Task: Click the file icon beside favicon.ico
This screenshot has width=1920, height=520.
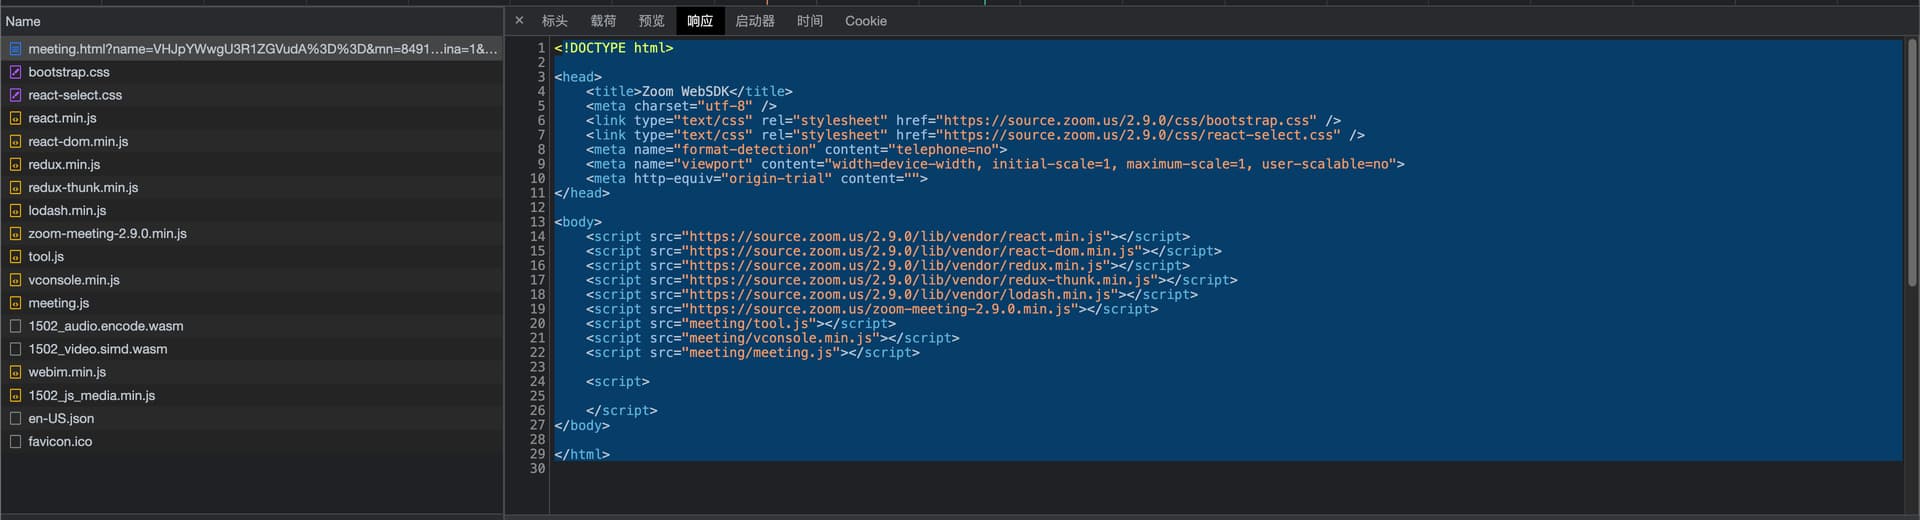Action: click(15, 441)
